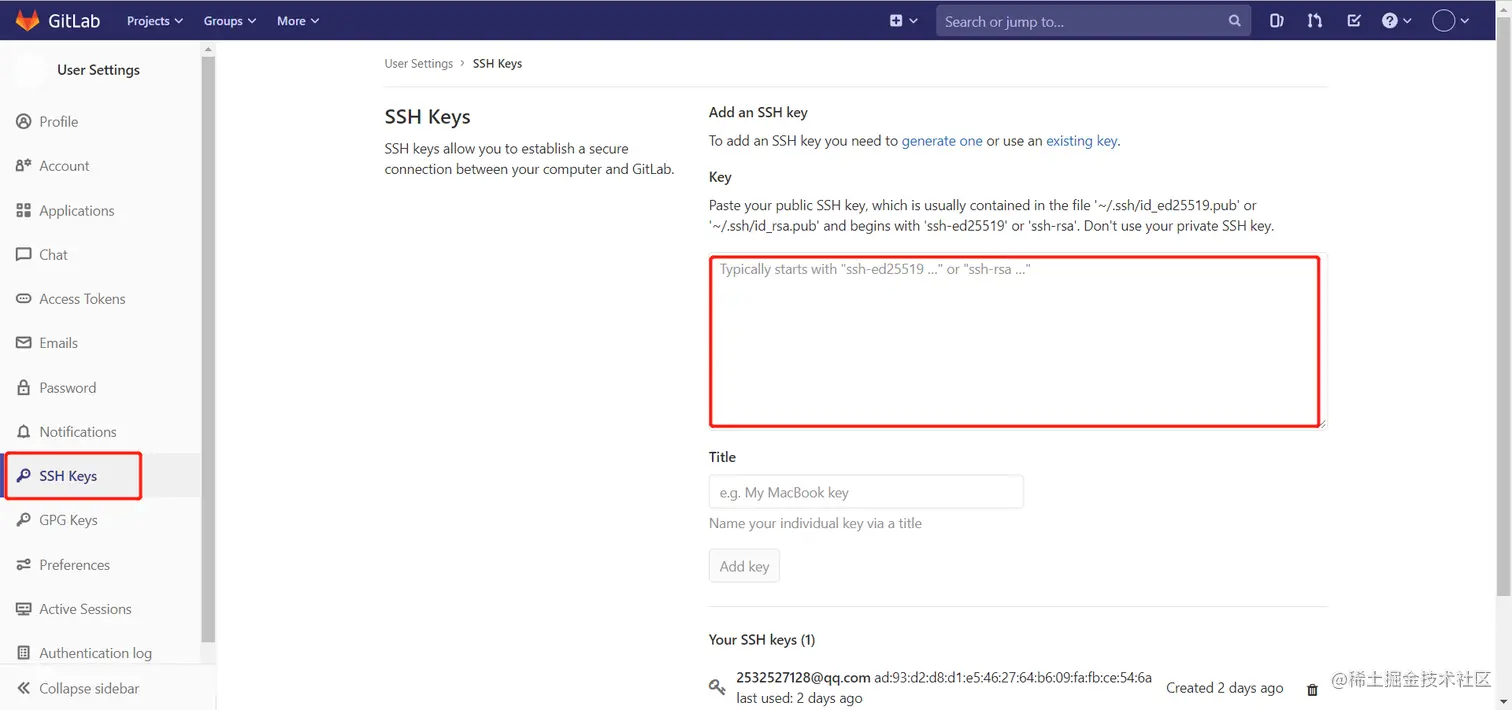1512x710 pixels.
Task: Open the To-Do list icon
Action: [1354, 21]
